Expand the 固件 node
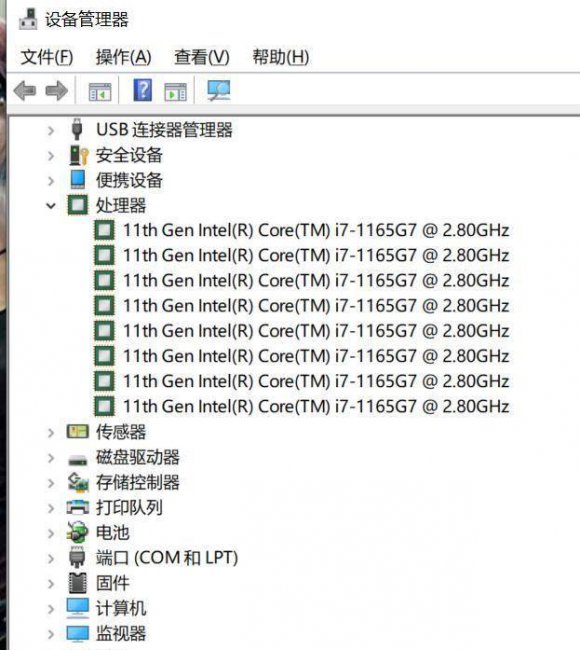 51,584
